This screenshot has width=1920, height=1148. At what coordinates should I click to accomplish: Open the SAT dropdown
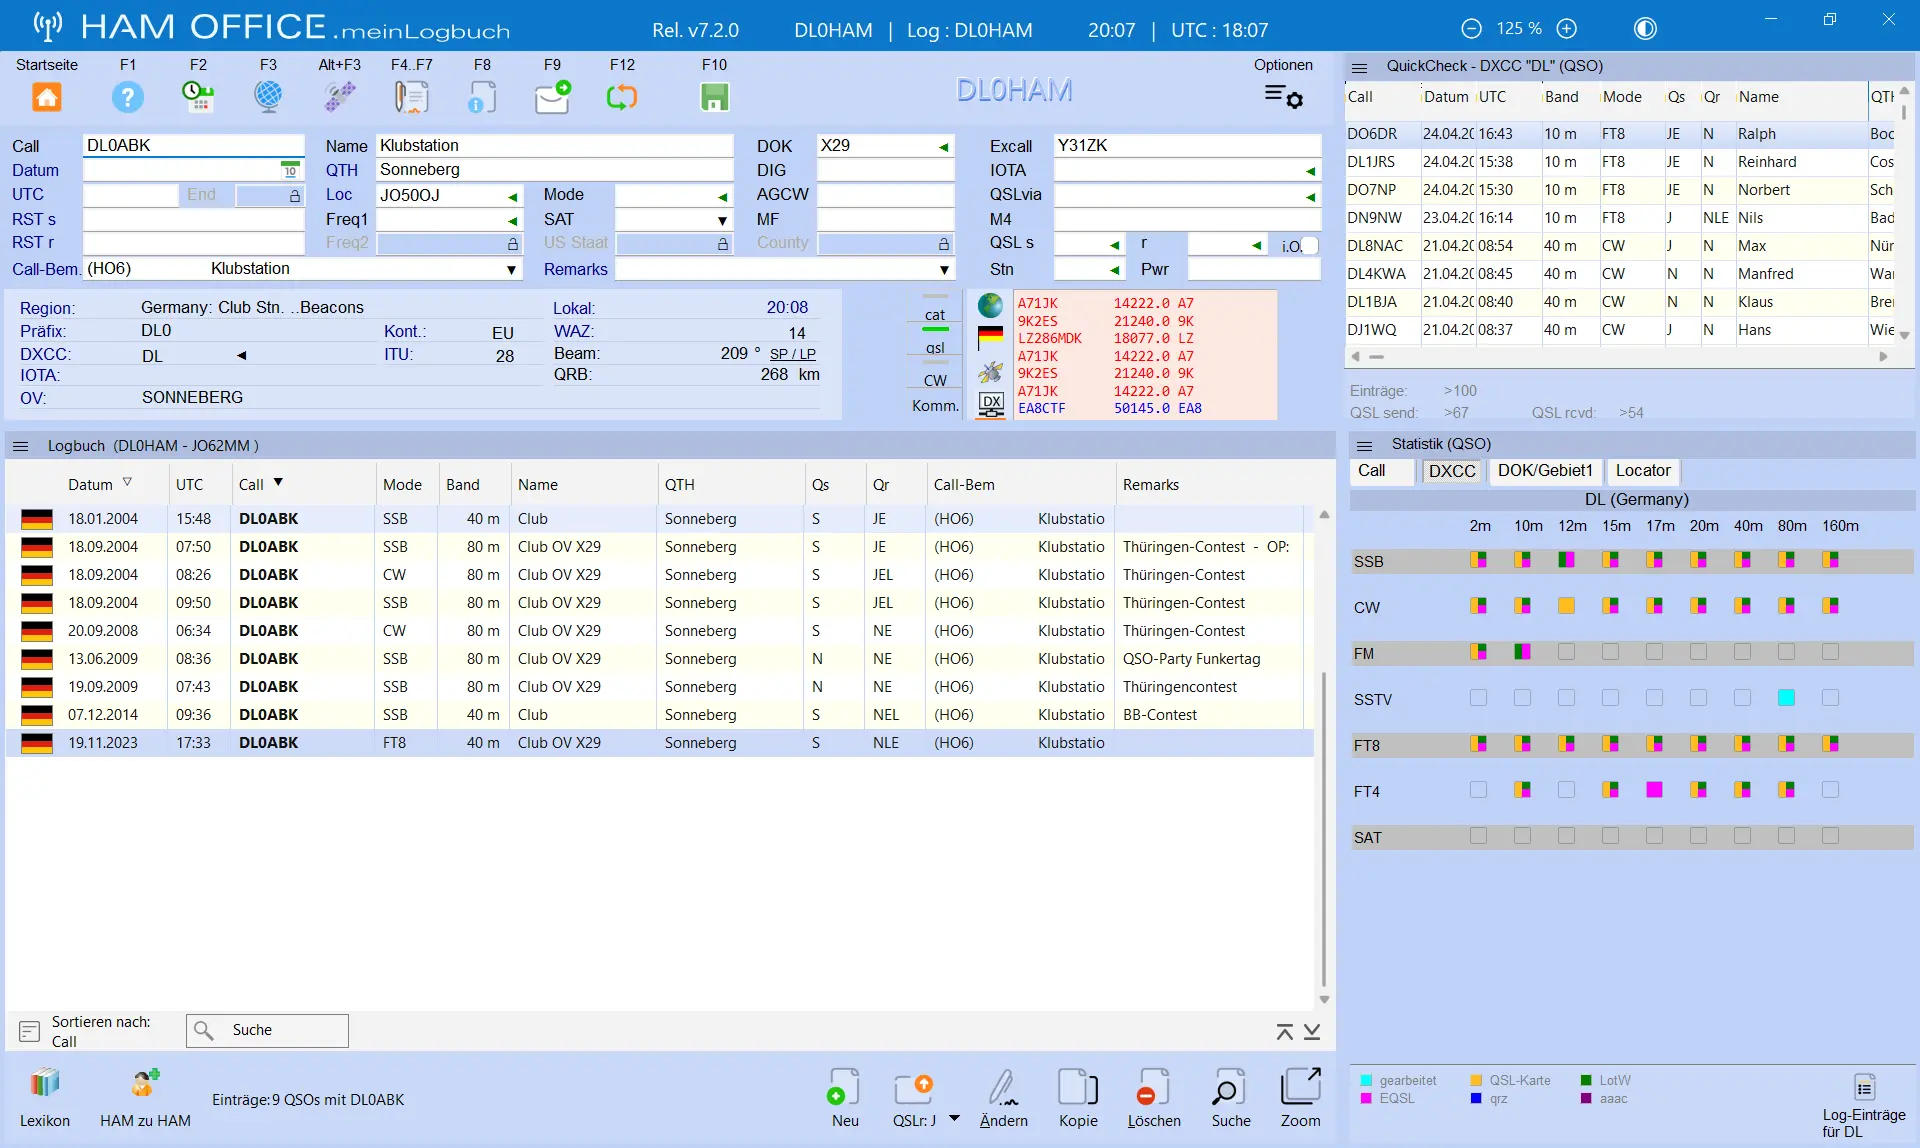722,220
